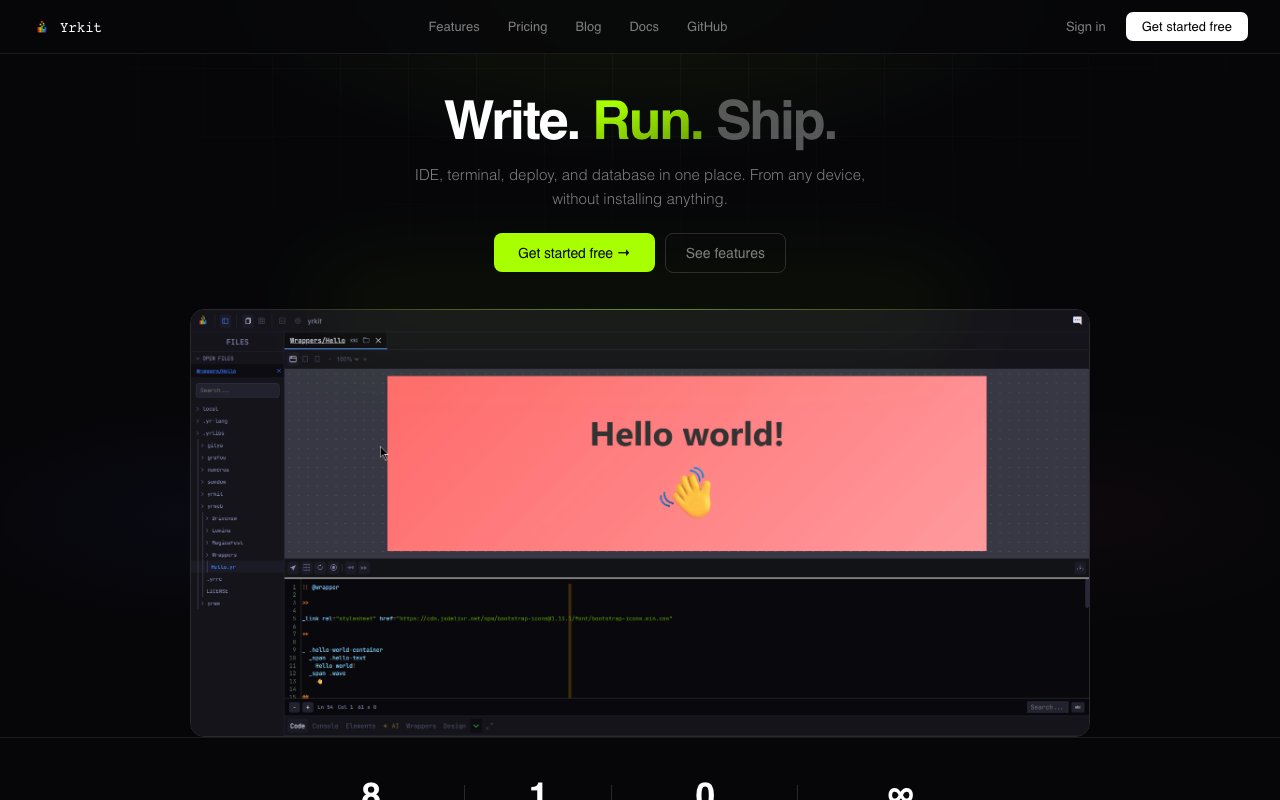This screenshot has height=800, width=1280.
Task: Click the expand arrows icon in bottom tabs
Action: click(x=489, y=726)
